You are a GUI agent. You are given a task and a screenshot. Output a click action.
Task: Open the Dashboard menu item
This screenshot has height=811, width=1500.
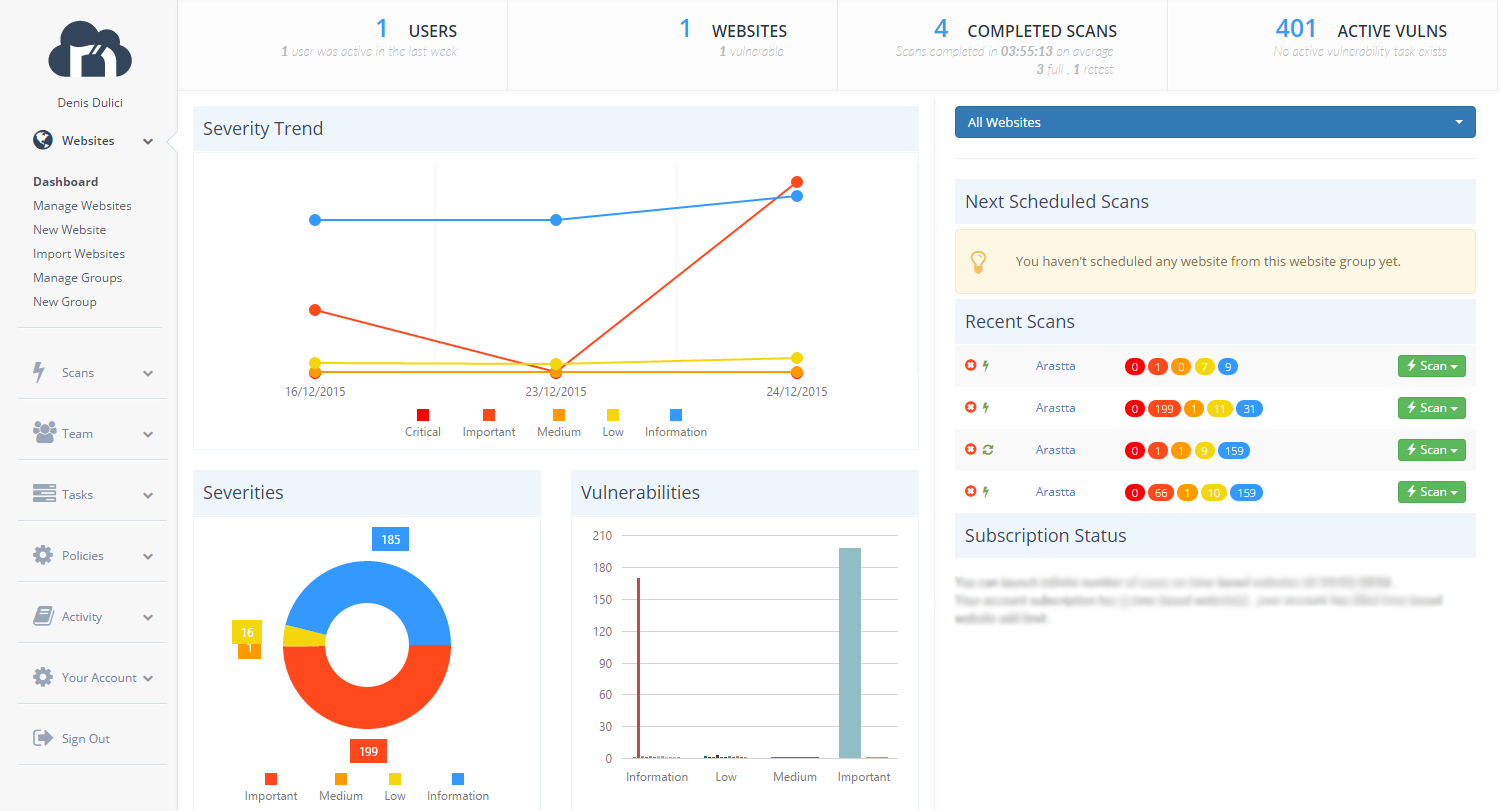[65, 182]
